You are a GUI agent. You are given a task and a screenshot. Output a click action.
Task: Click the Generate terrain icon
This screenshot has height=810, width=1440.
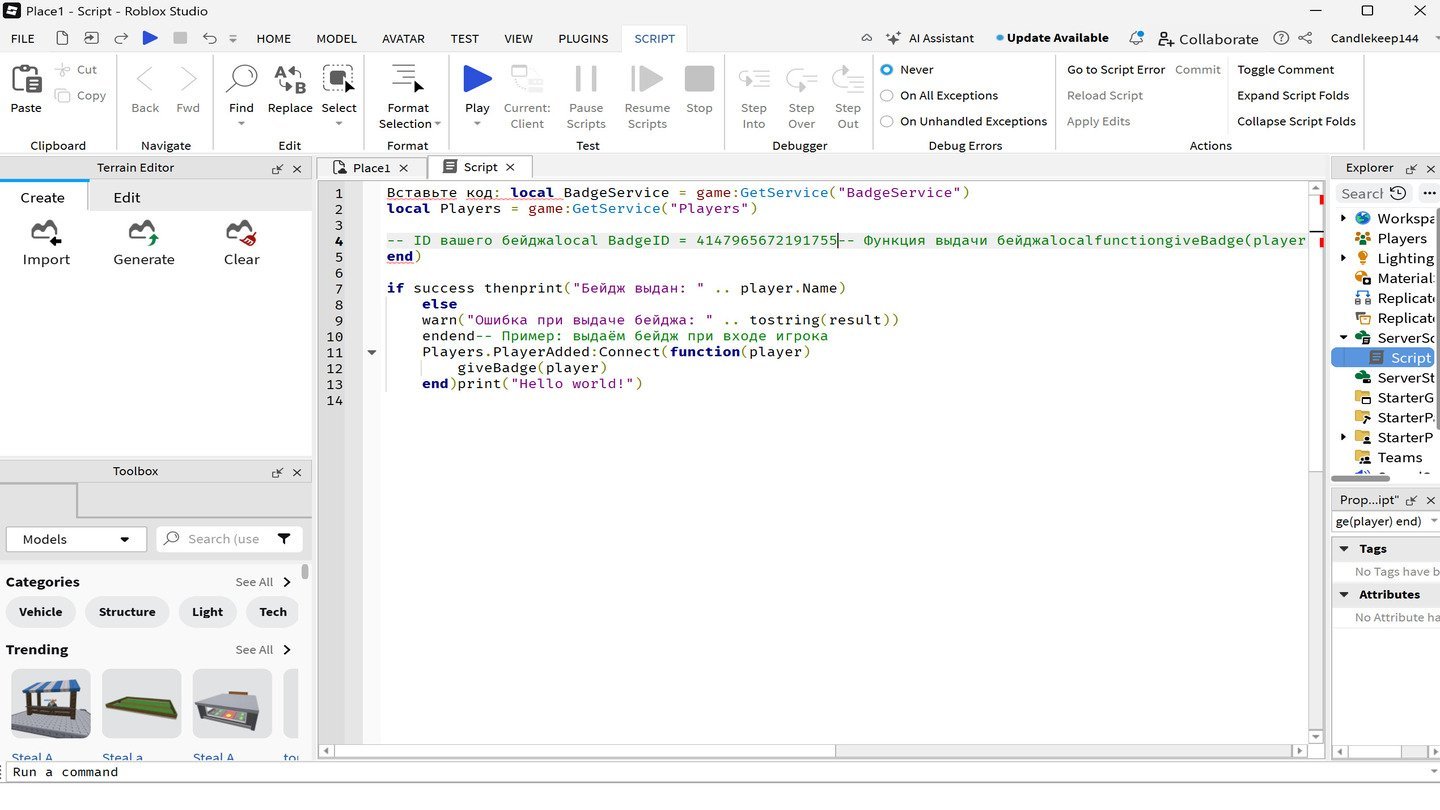pos(144,233)
